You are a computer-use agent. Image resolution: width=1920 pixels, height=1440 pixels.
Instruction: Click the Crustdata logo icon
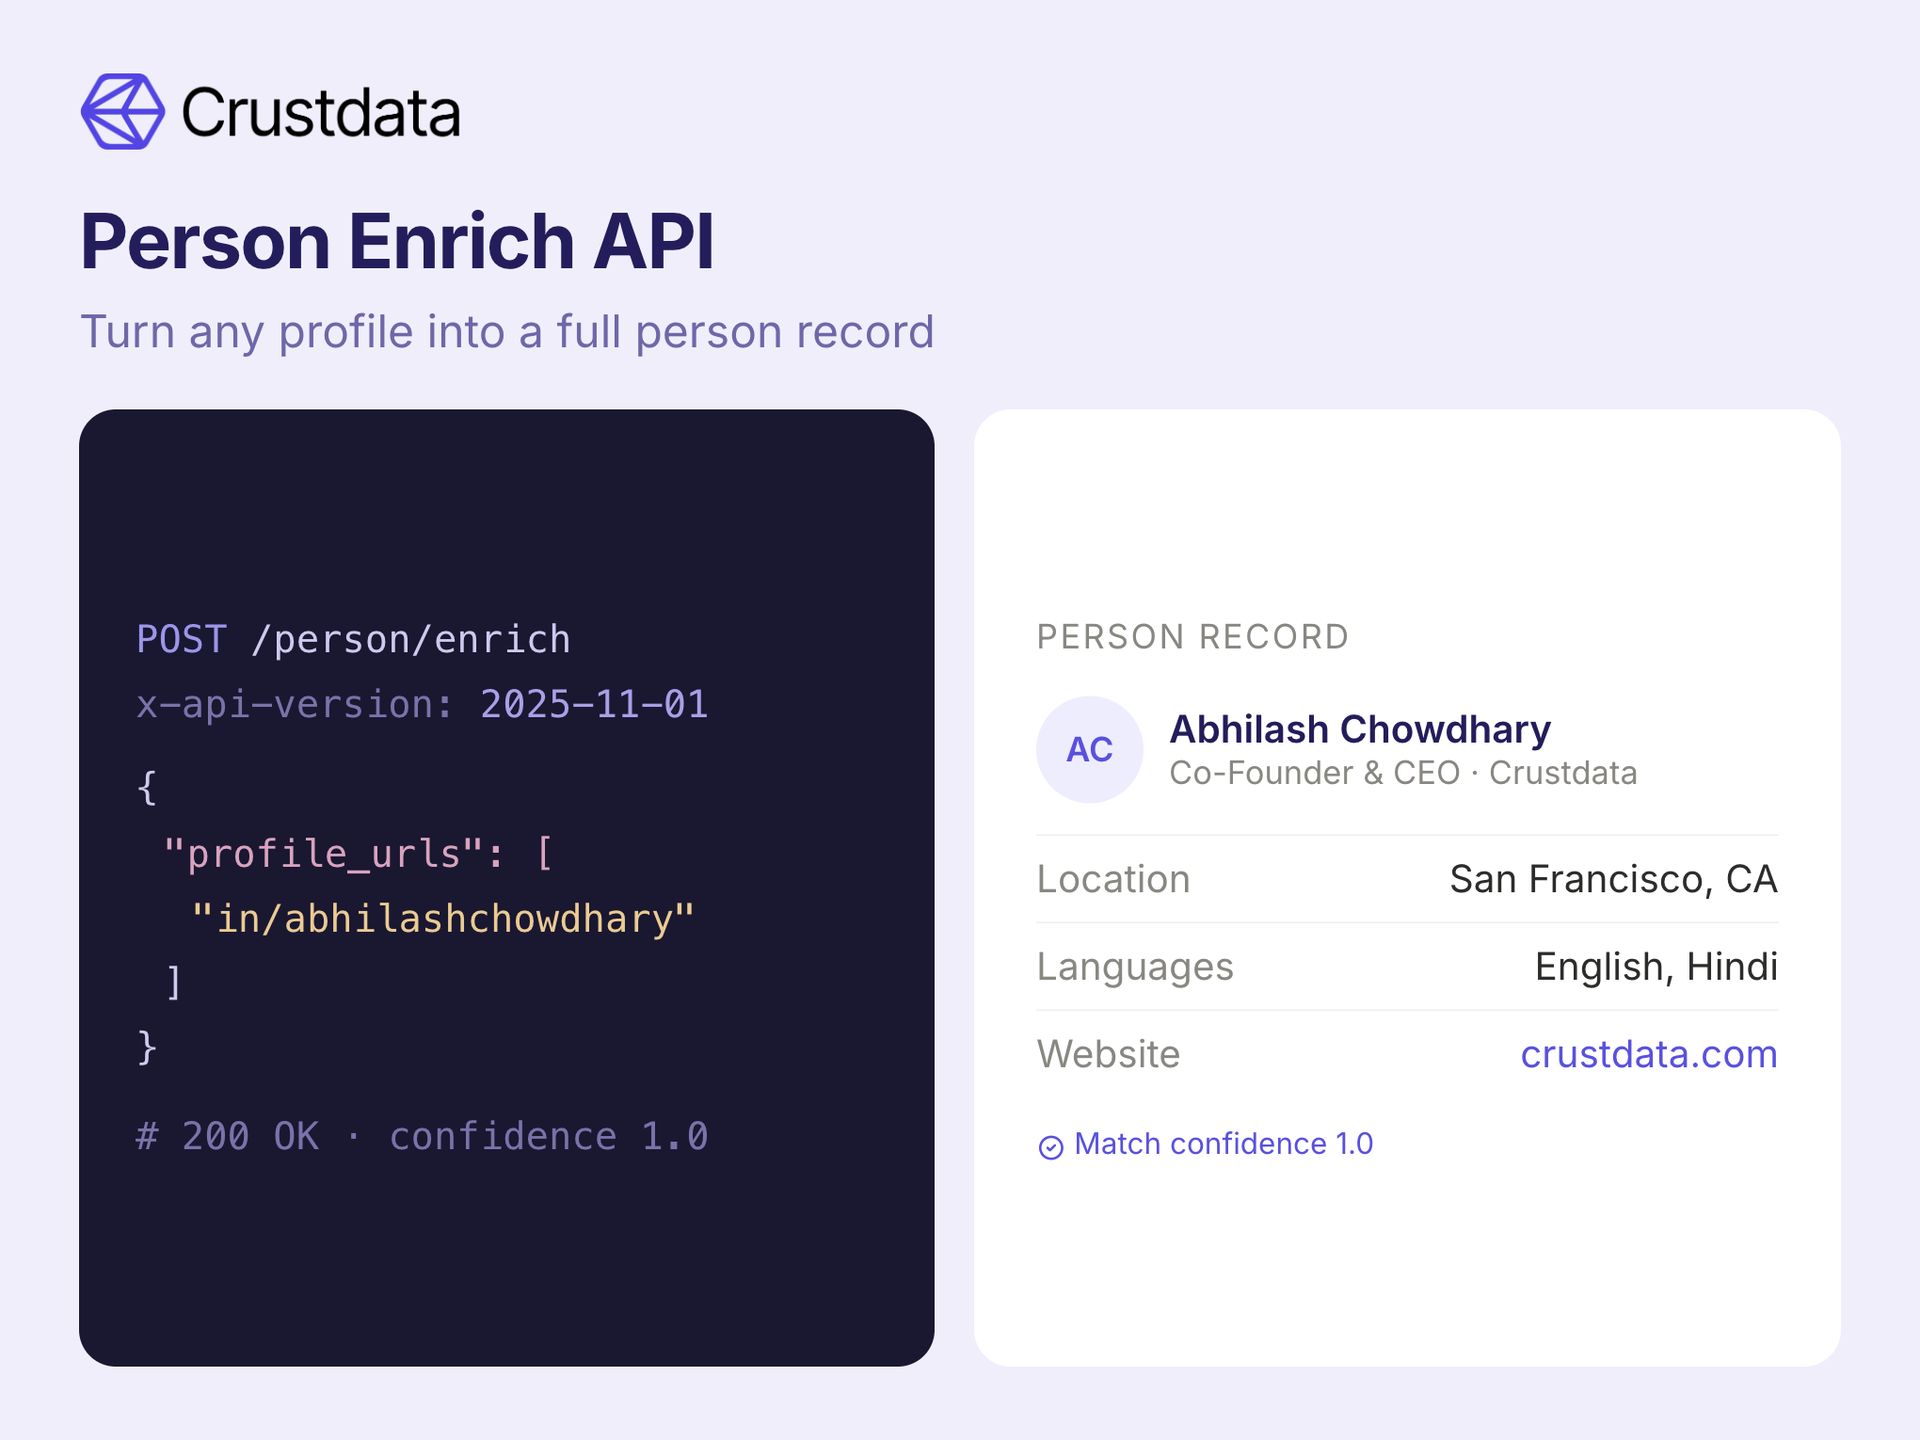point(123,111)
